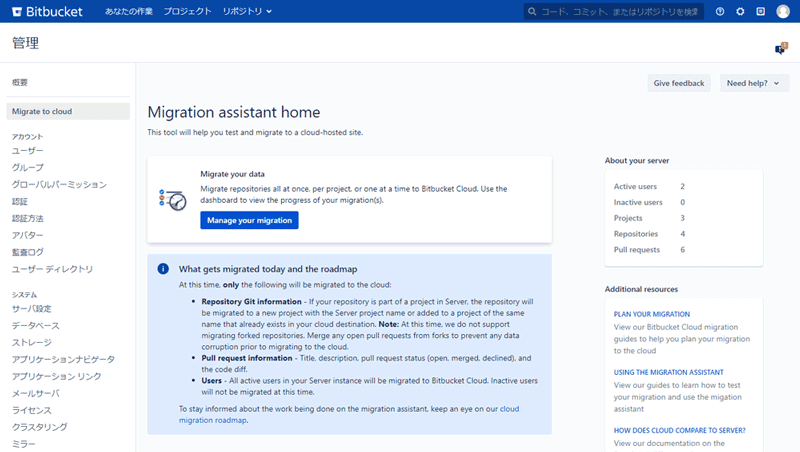Open USING THE MIGRATION ASSISTANT link
This screenshot has height=452, width=800.
point(668,372)
